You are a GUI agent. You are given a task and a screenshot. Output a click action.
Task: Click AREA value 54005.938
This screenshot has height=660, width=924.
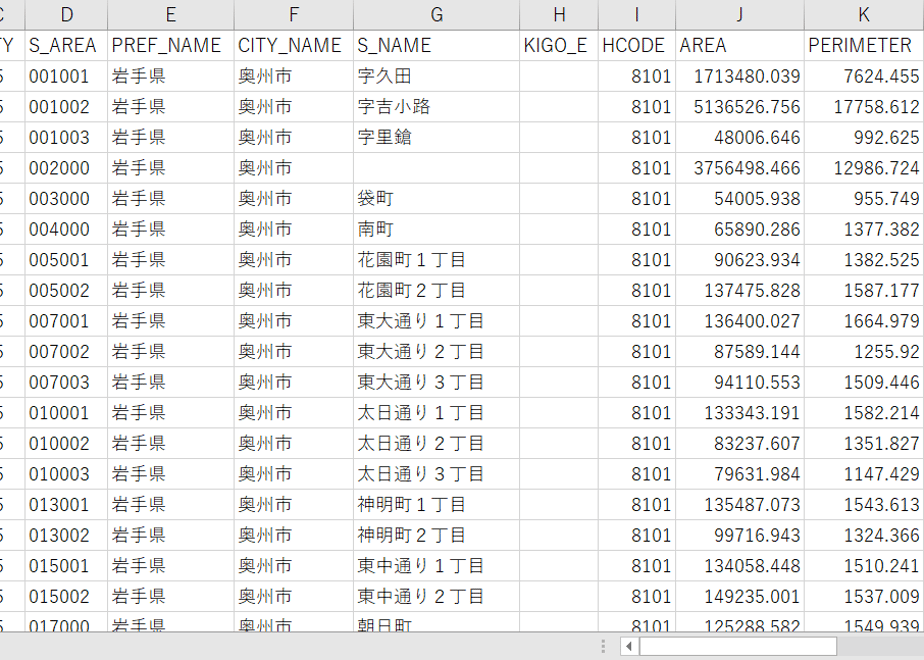click(740, 199)
